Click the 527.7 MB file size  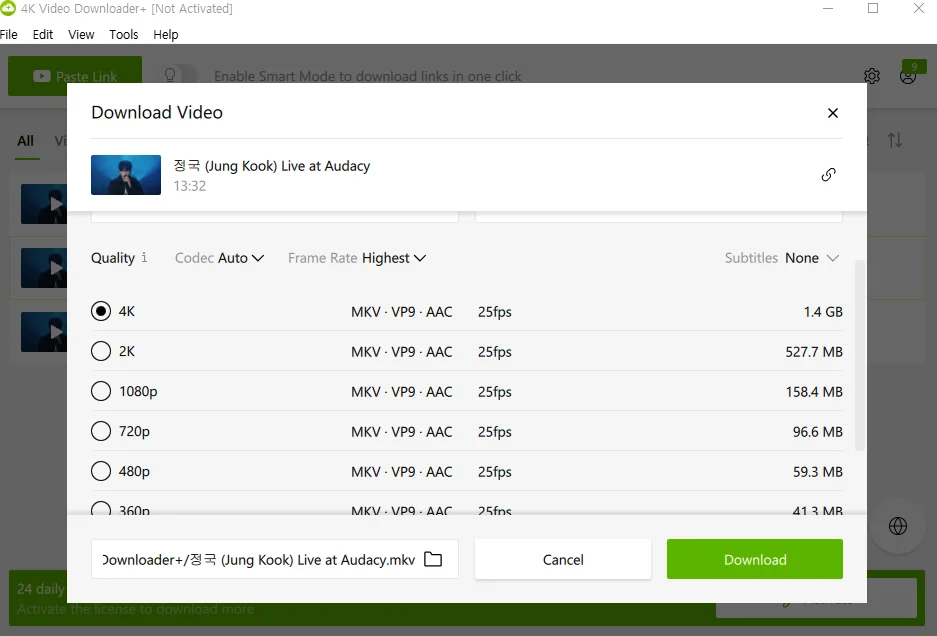coord(814,351)
